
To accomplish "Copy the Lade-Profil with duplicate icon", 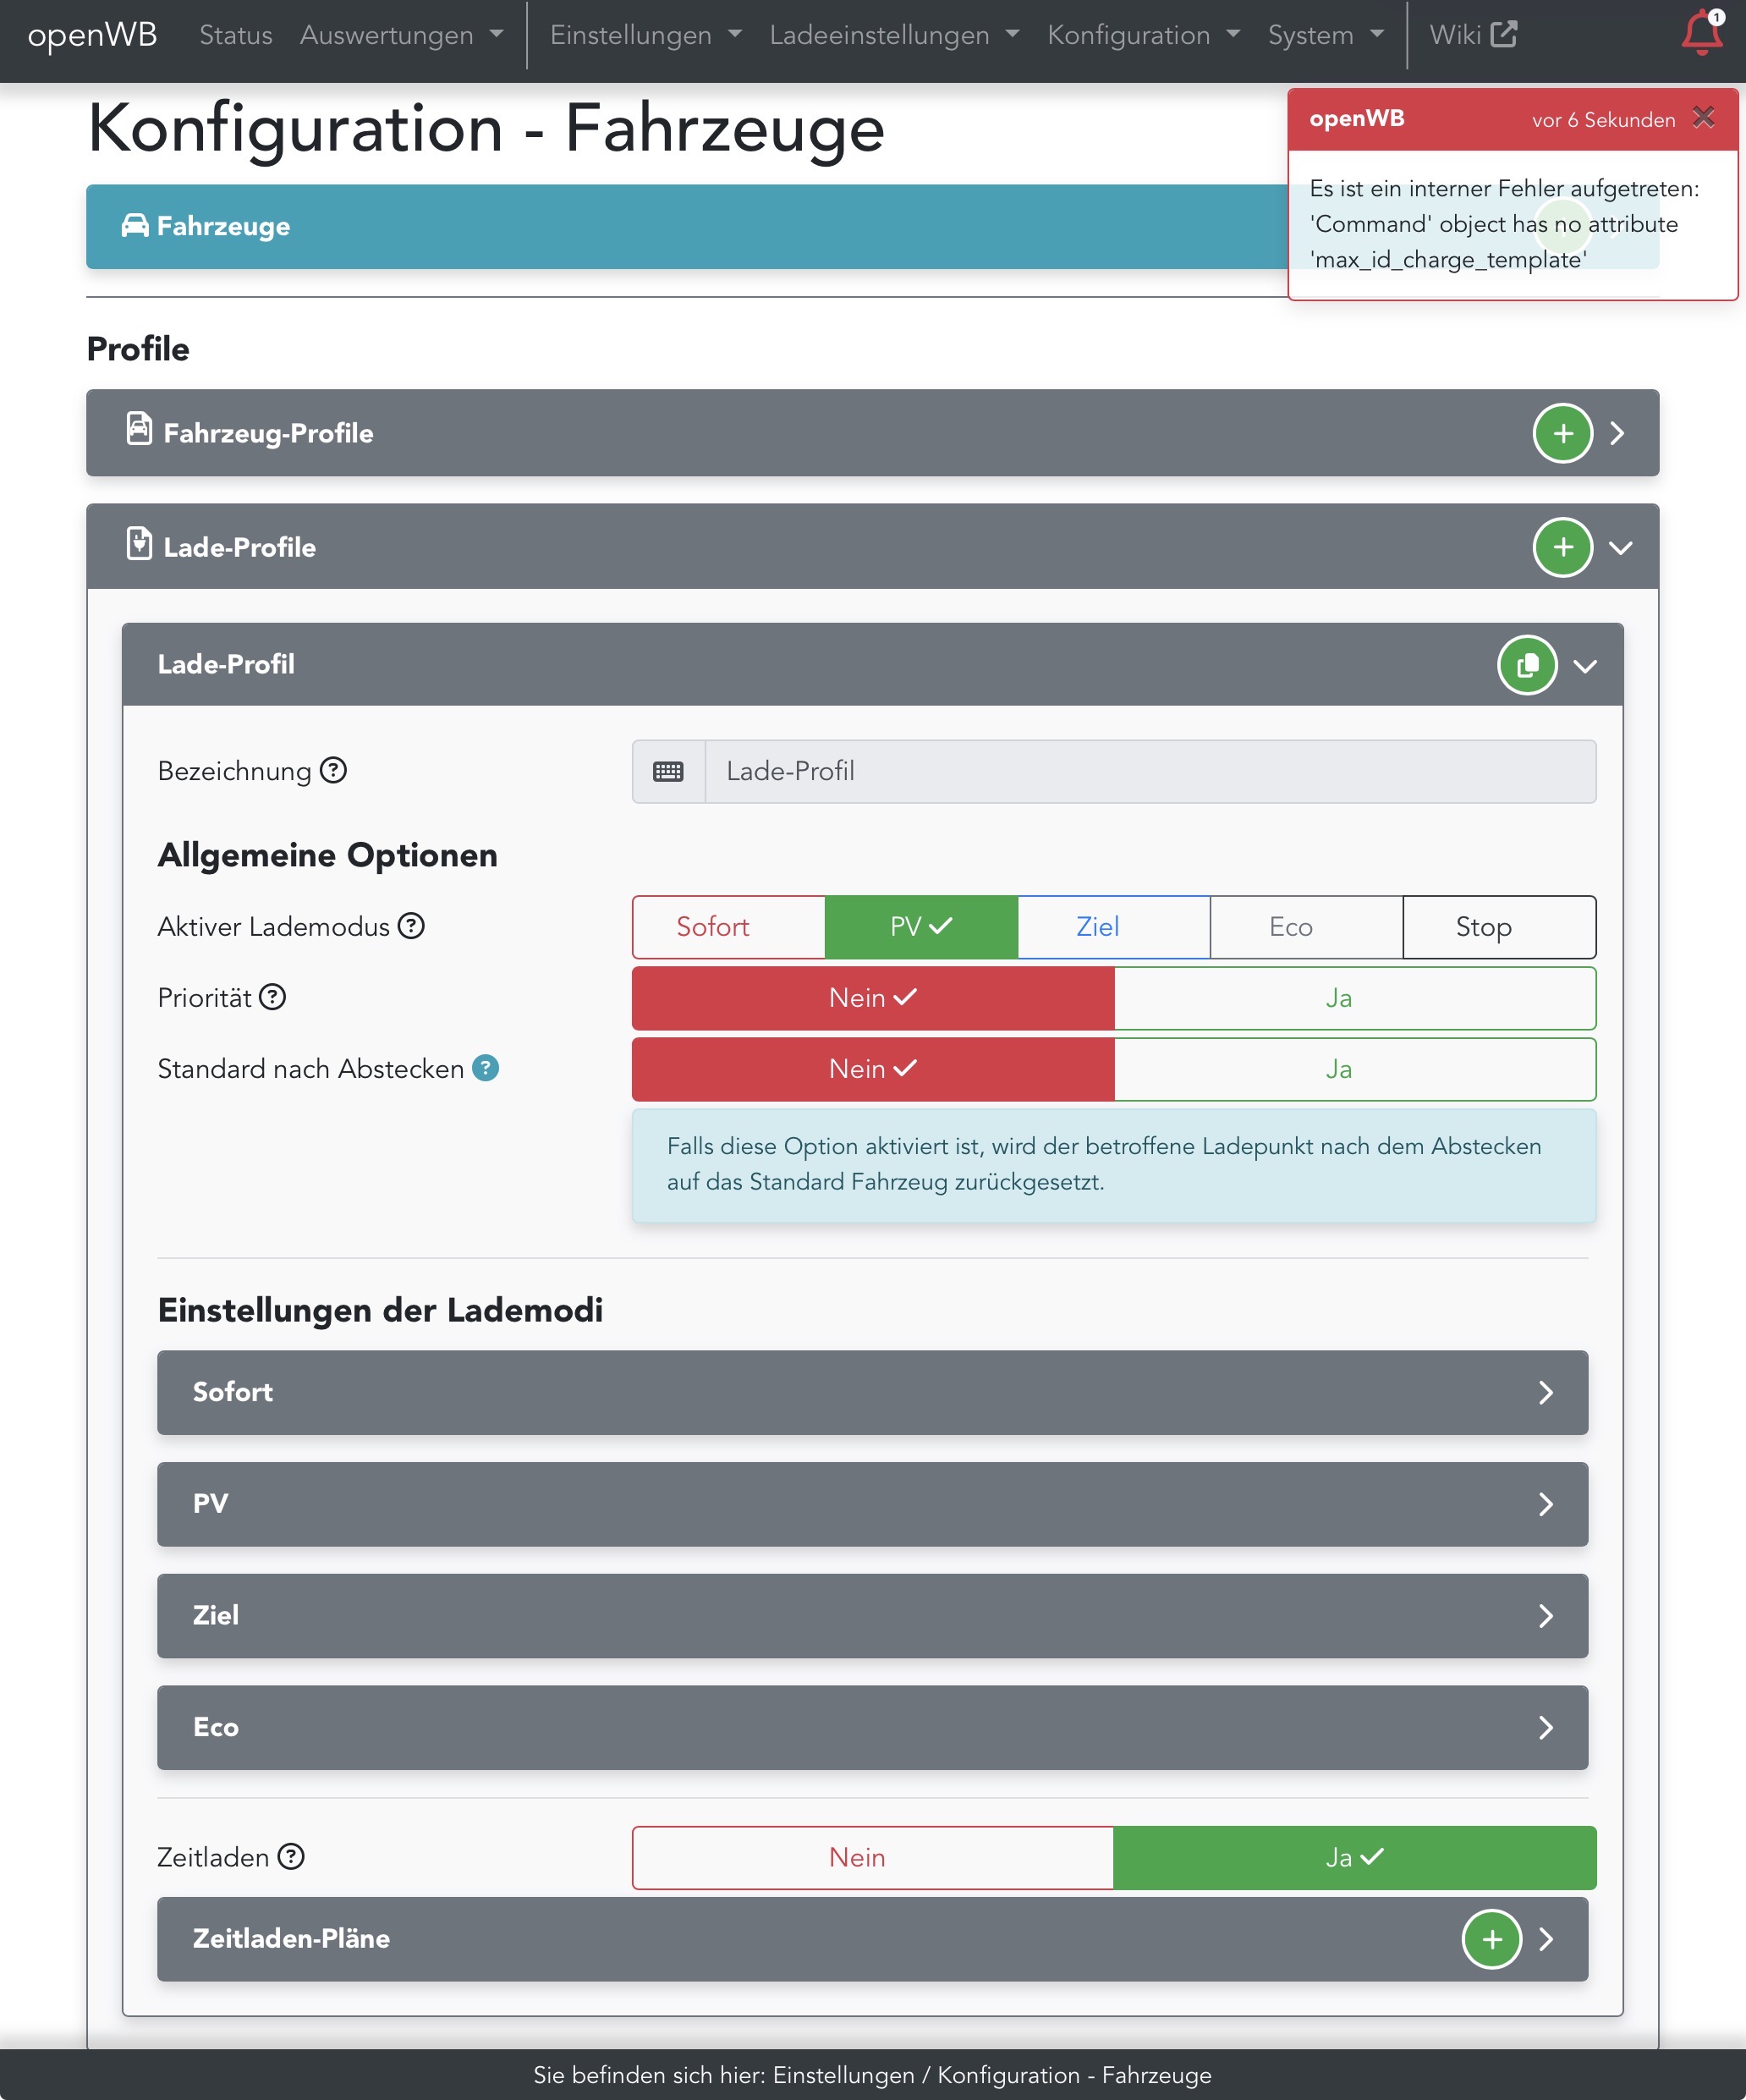I will click(x=1527, y=665).
